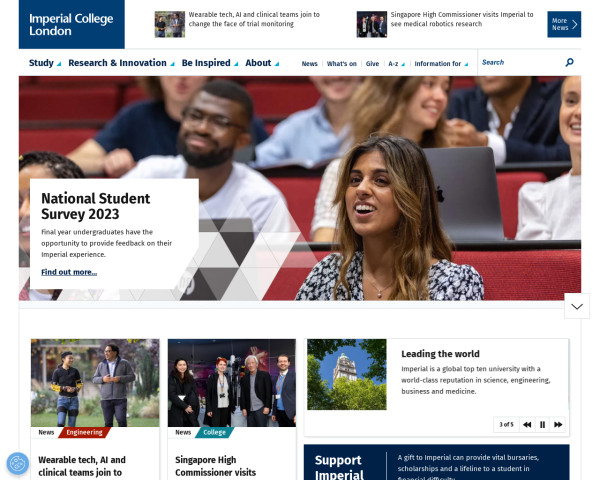
Task: Click the Find out more link
Action: click(69, 272)
